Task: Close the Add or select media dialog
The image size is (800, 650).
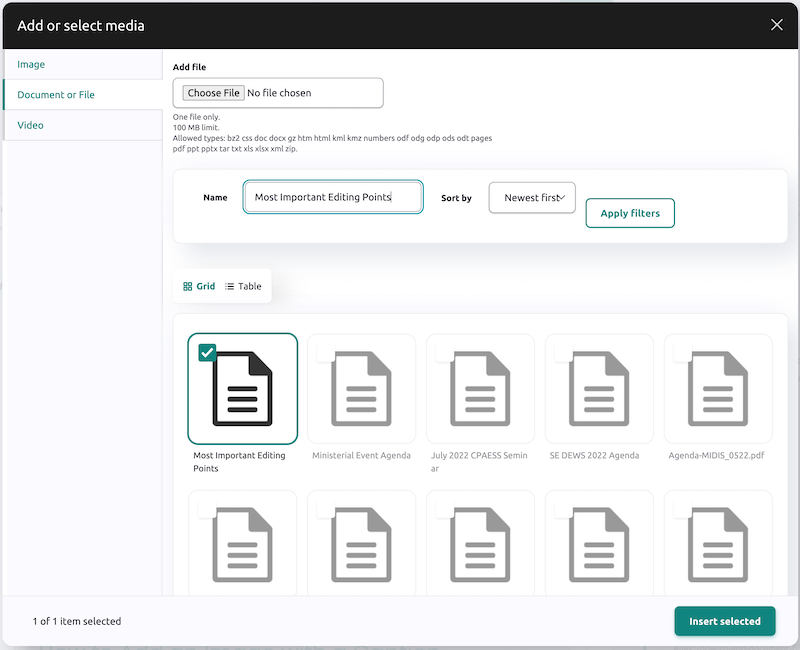Action: pos(777,25)
